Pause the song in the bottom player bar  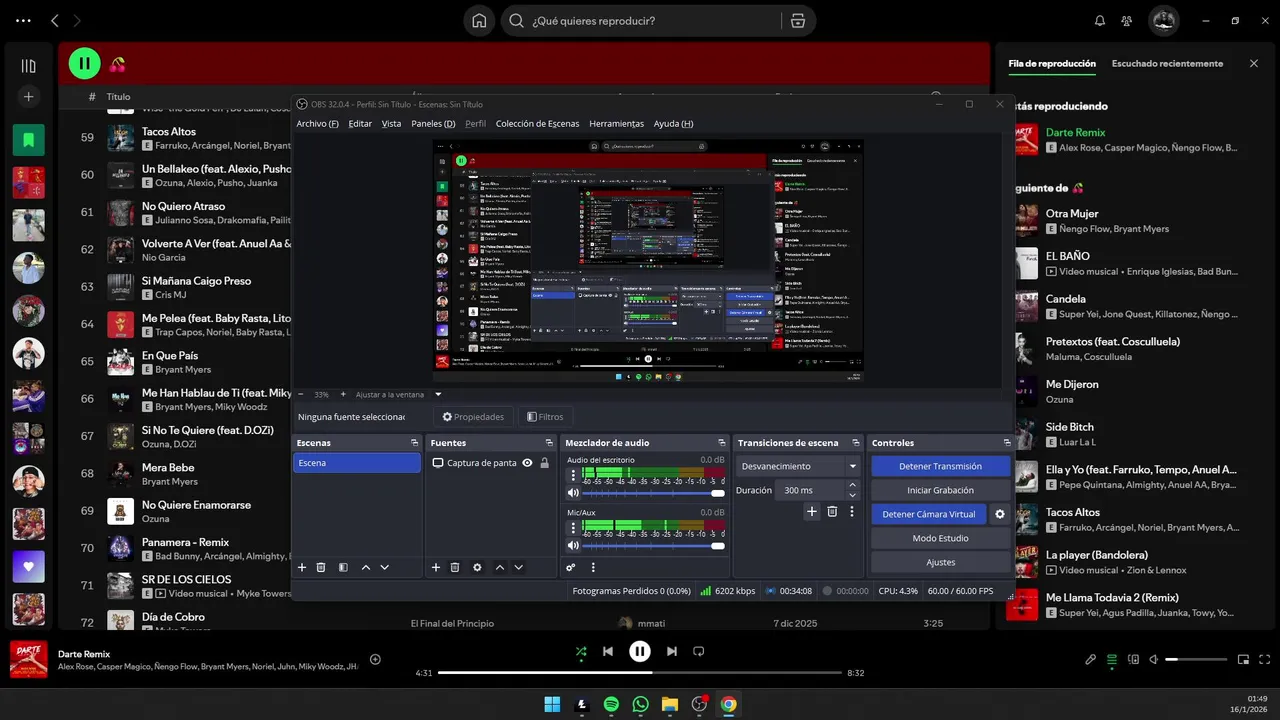640,651
